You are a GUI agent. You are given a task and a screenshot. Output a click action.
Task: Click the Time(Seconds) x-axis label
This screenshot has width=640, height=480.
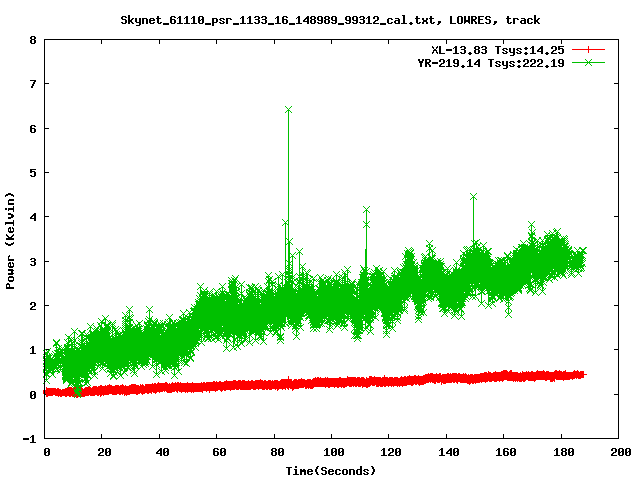331,470
